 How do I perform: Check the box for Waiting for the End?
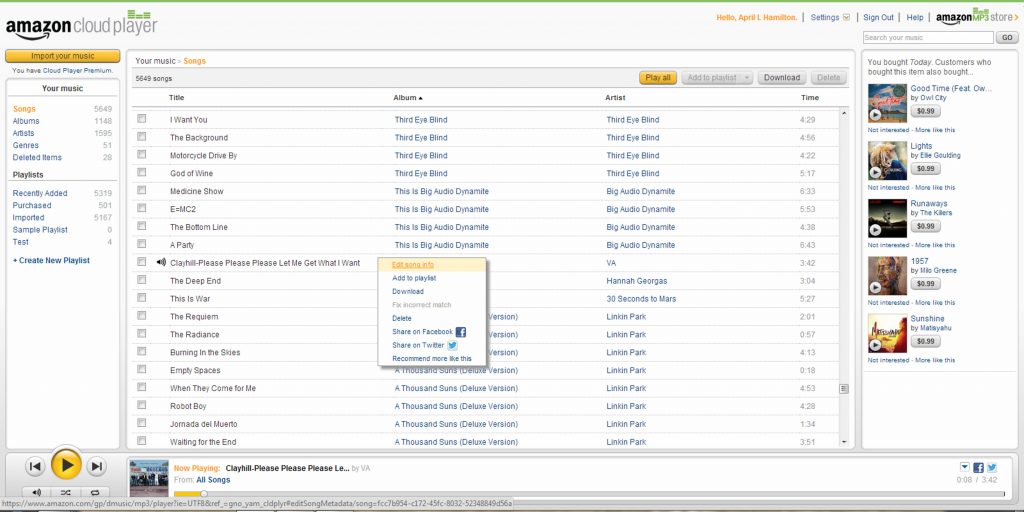click(142, 441)
